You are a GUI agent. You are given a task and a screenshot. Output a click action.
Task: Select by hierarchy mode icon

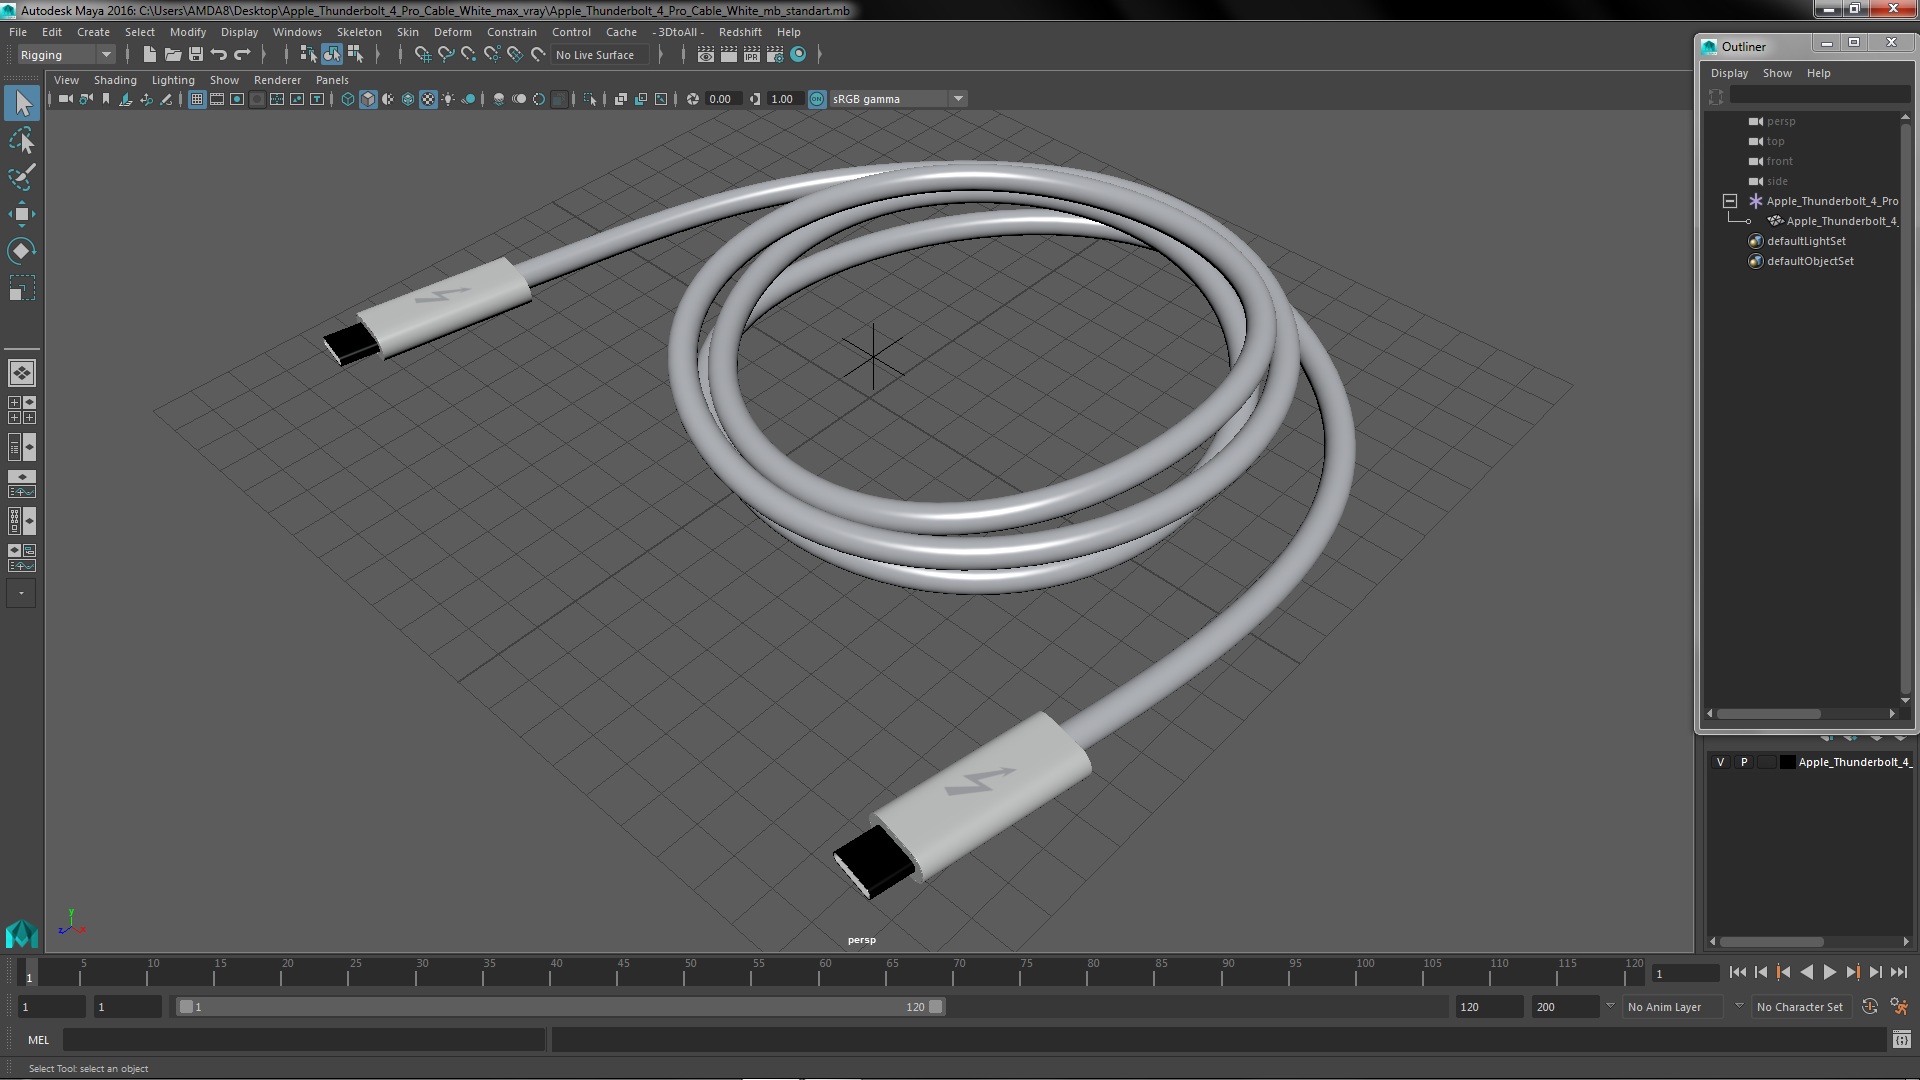click(x=308, y=55)
